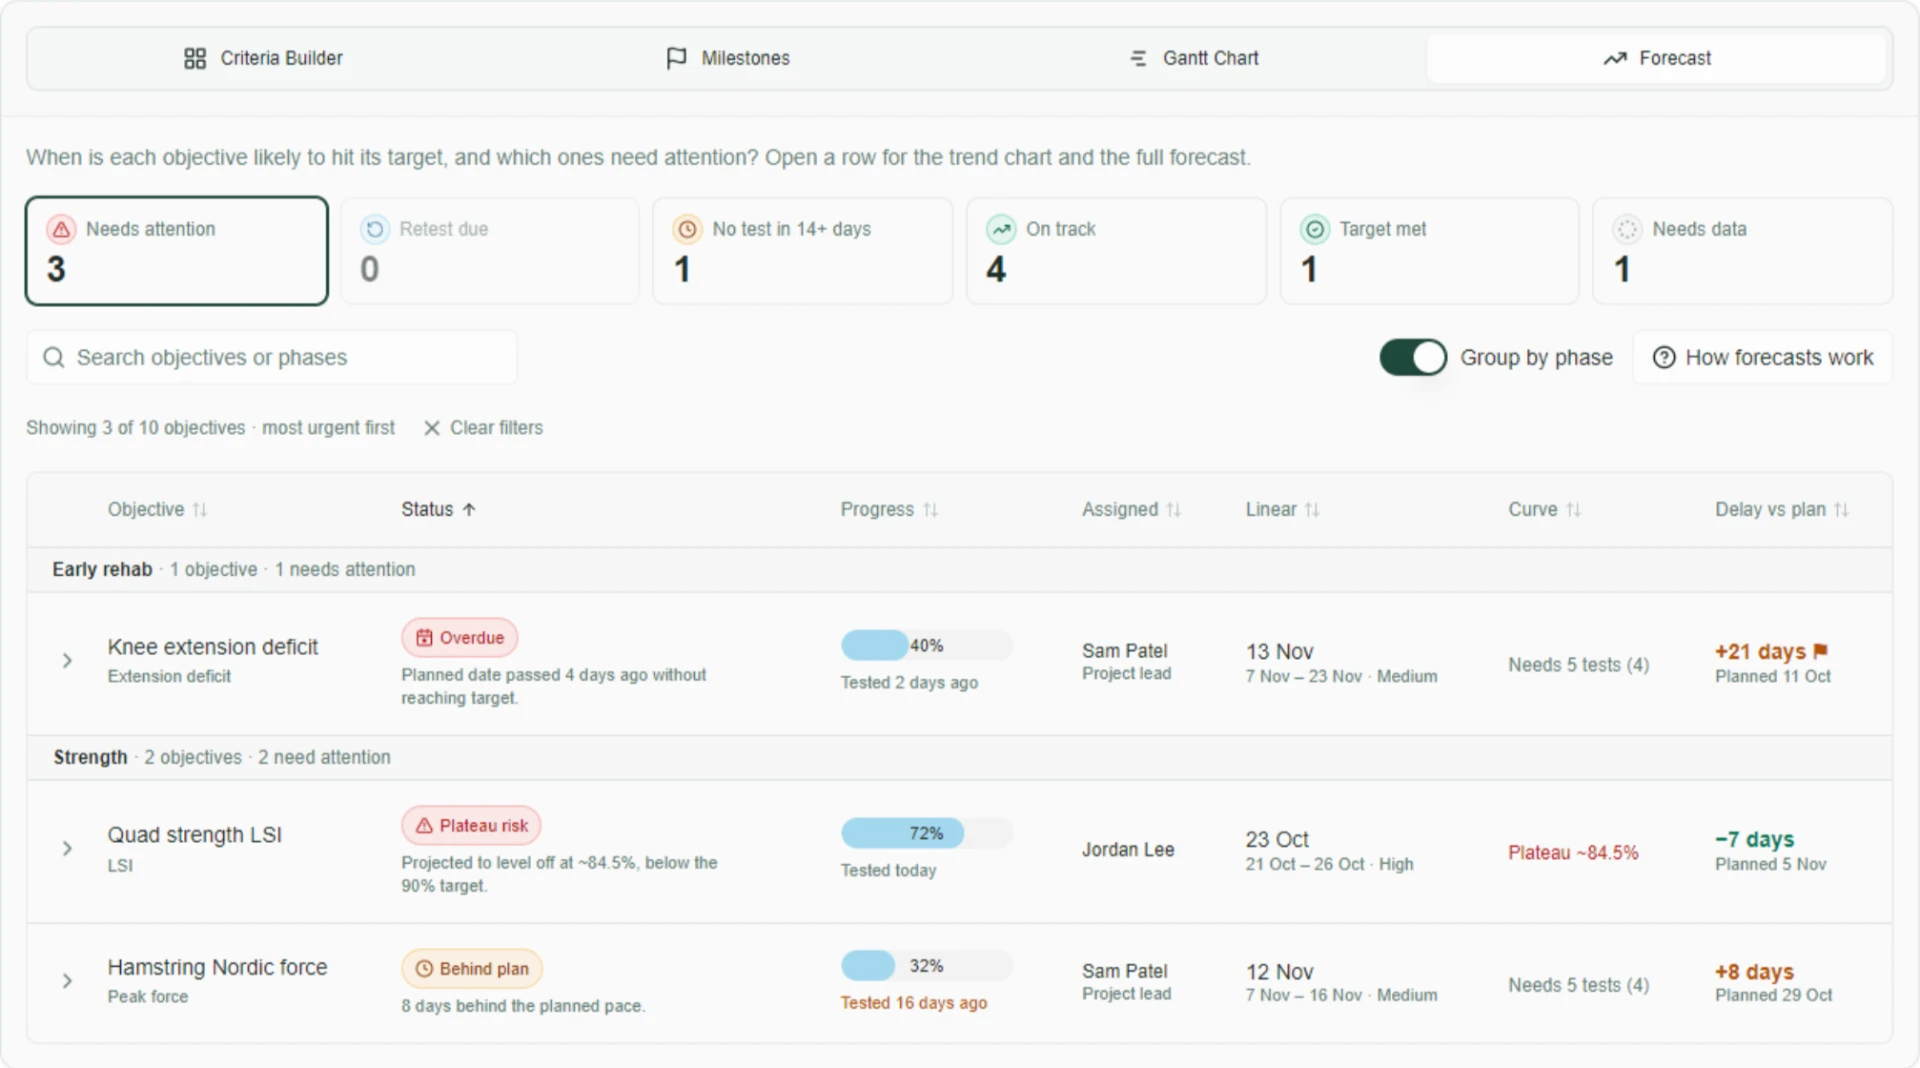Click the Milestones flag icon
The height and width of the screenshot is (1068, 1920).
[x=676, y=59]
